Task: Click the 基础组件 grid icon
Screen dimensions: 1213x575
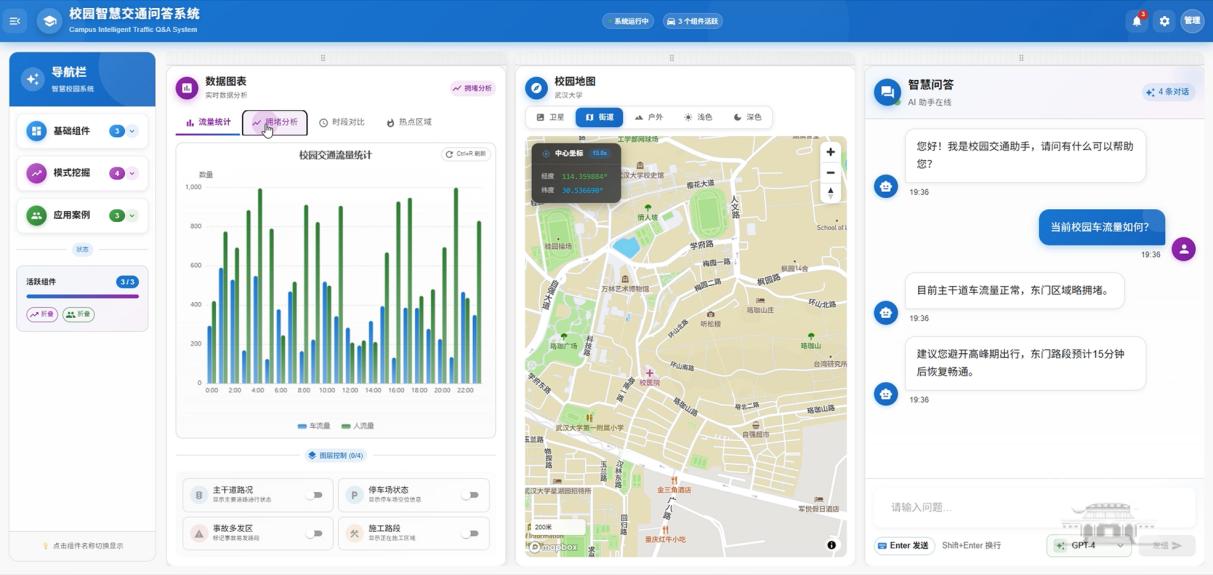Action: tap(37, 131)
